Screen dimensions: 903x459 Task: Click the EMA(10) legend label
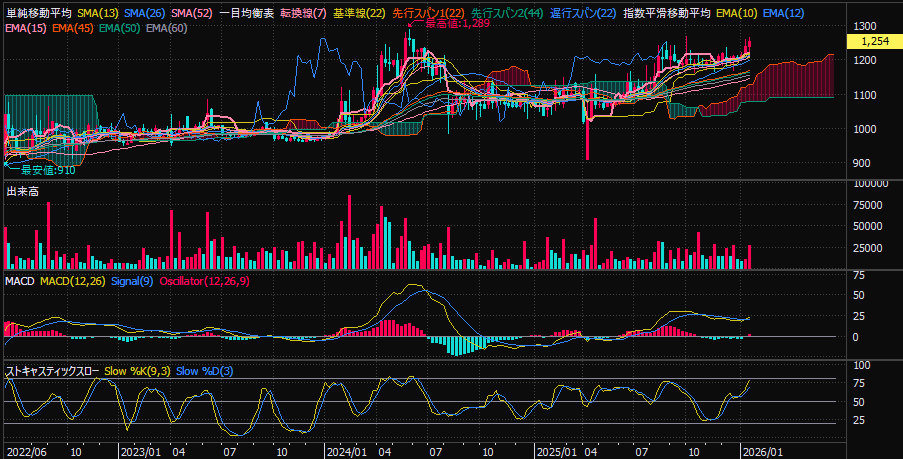tap(737, 13)
